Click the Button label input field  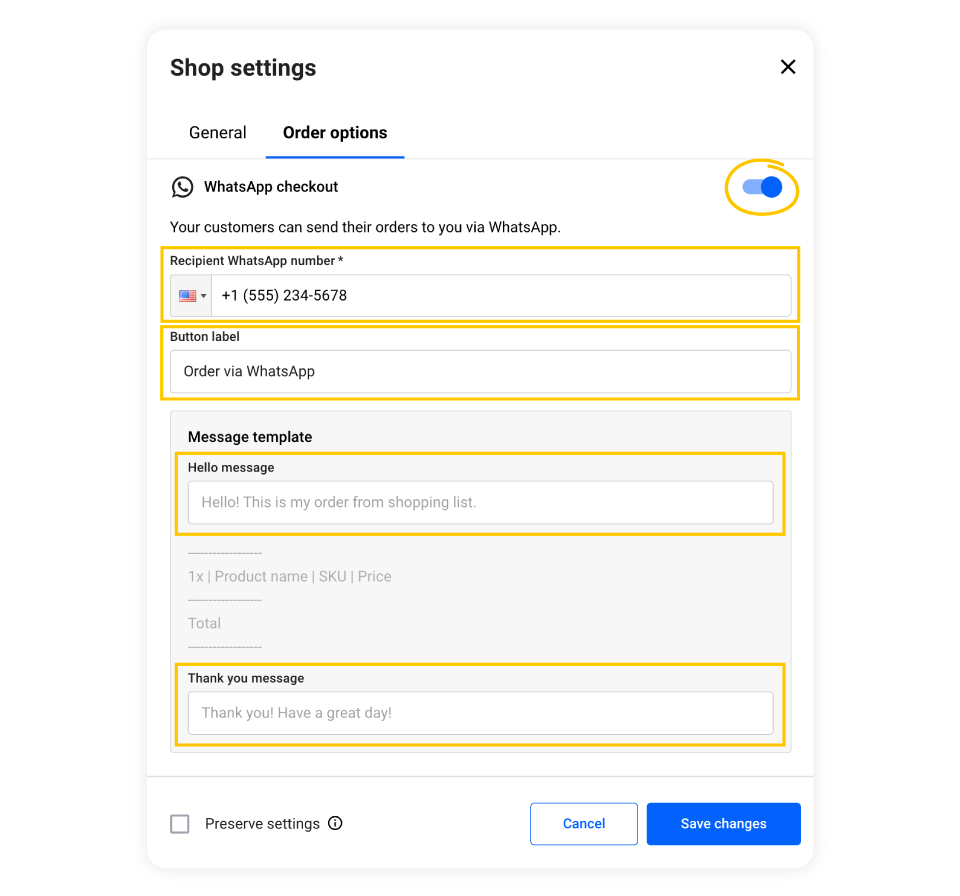(480, 371)
